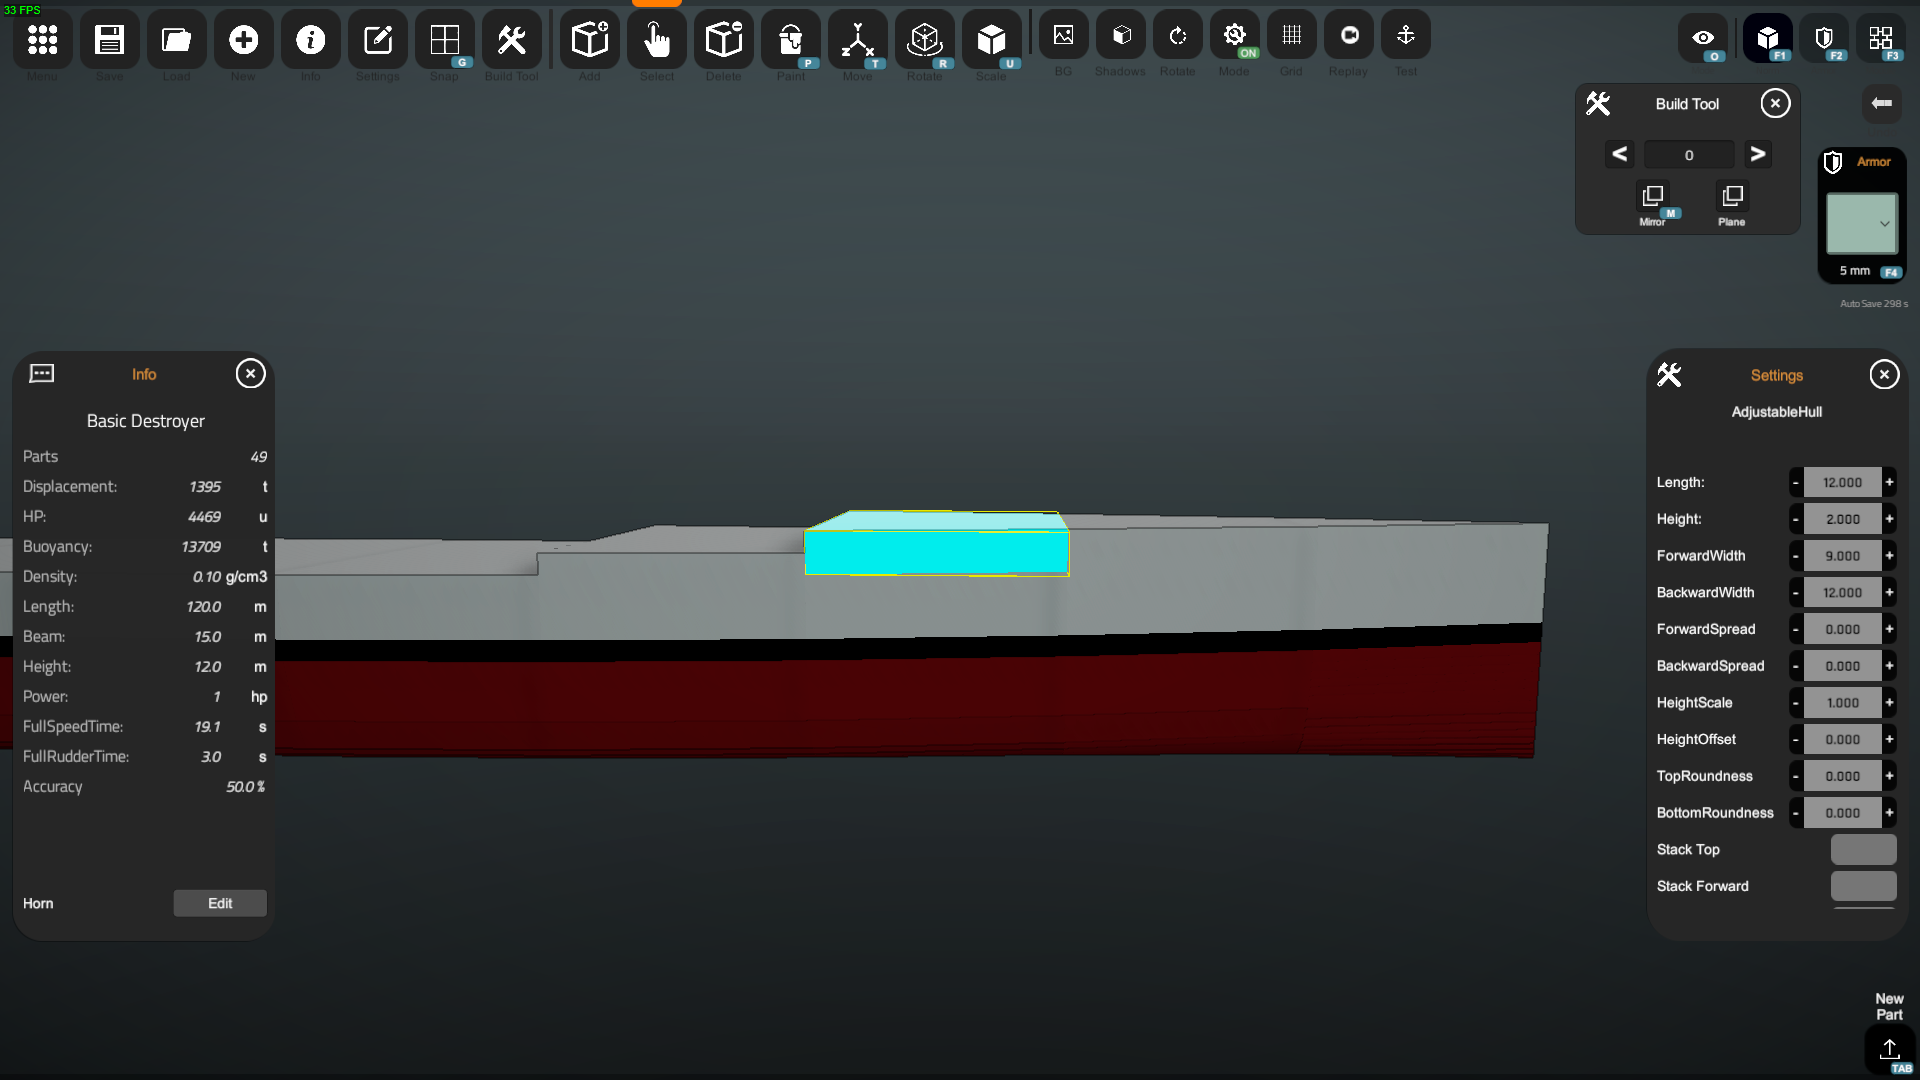Toggle the Grid display
Viewport: 1920px width, 1080px height.
pyautogui.click(x=1291, y=37)
